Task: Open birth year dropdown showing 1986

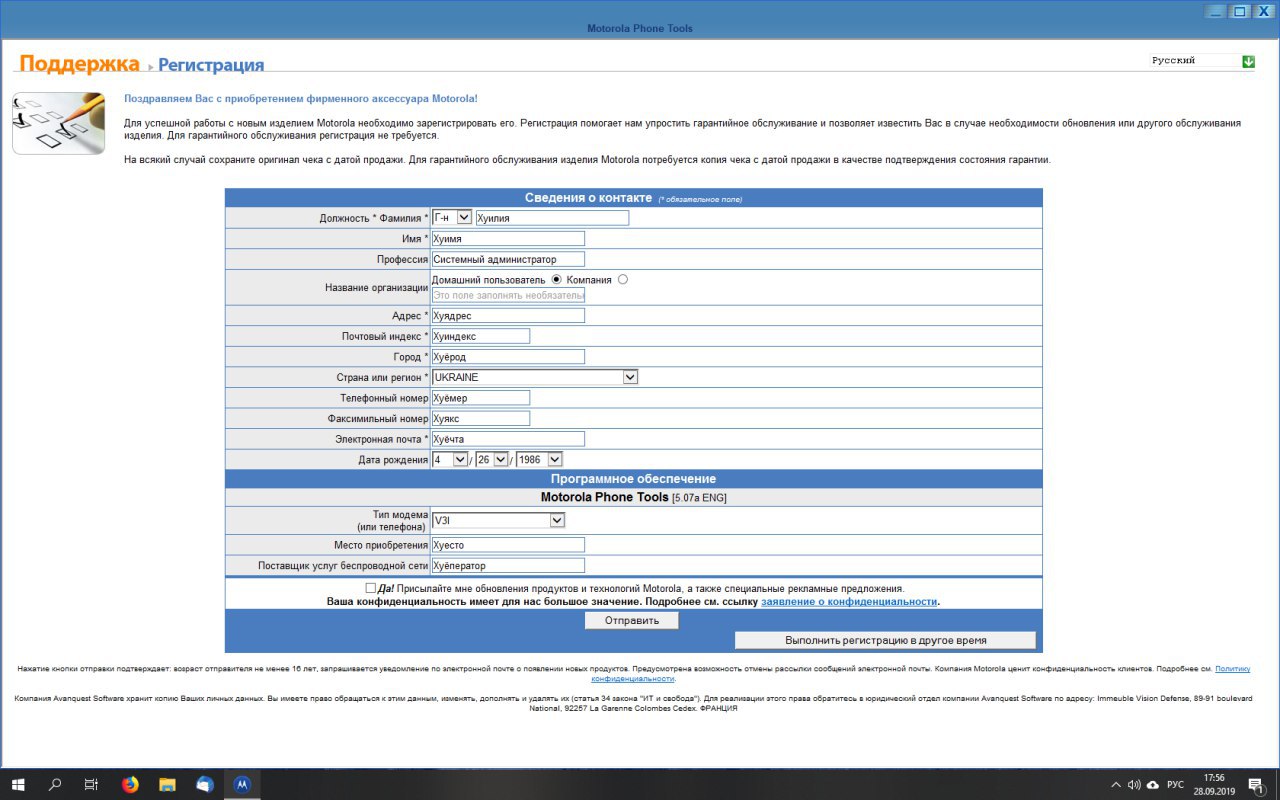Action: click(x=540, y=459)
